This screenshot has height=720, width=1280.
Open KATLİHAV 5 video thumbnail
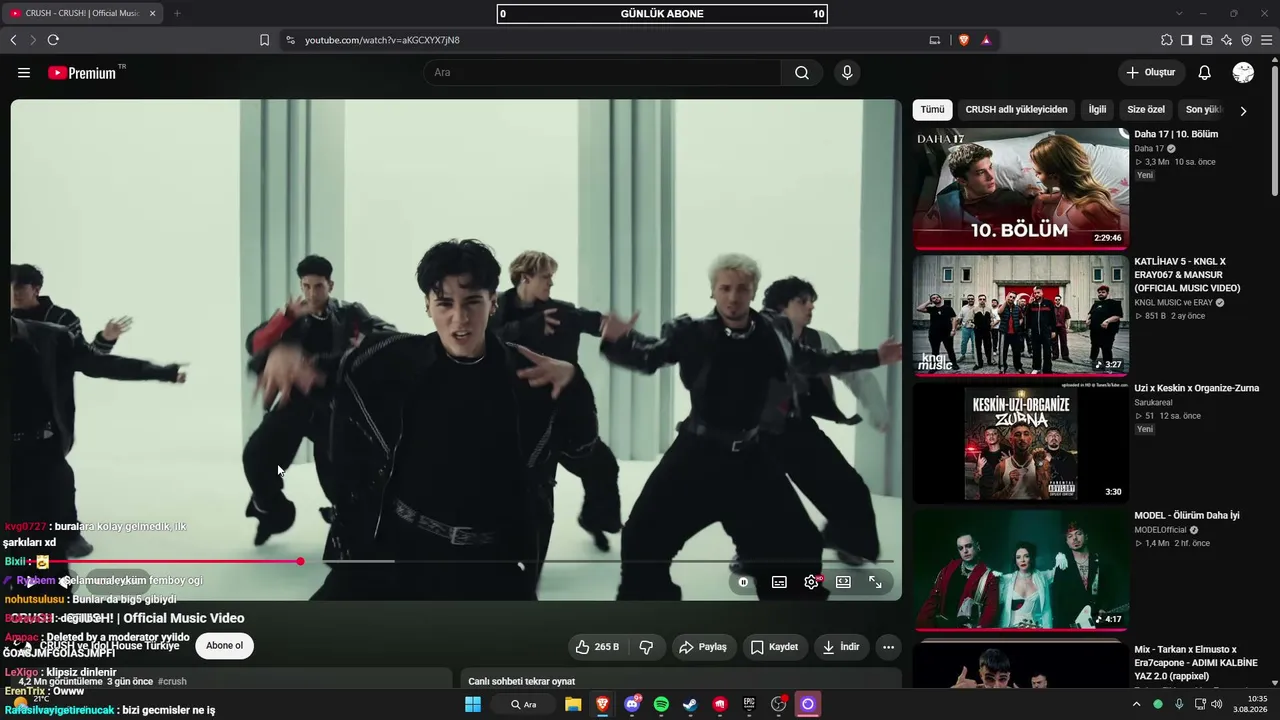1021,315
